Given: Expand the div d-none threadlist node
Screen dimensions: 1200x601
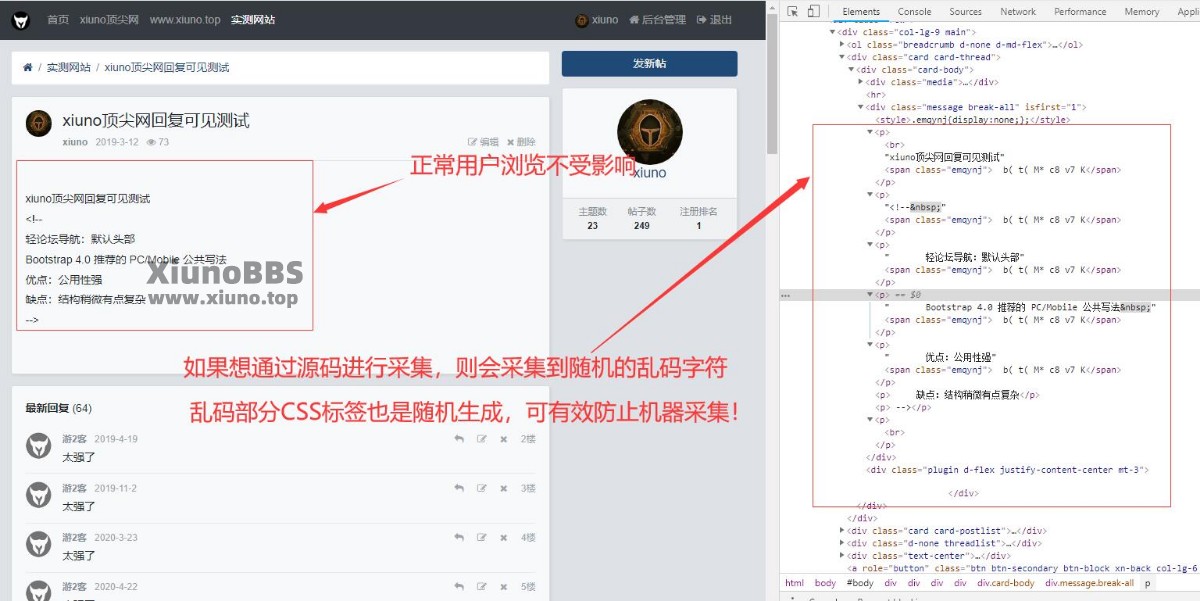Looking at the screenshot, I should [842, 543].
